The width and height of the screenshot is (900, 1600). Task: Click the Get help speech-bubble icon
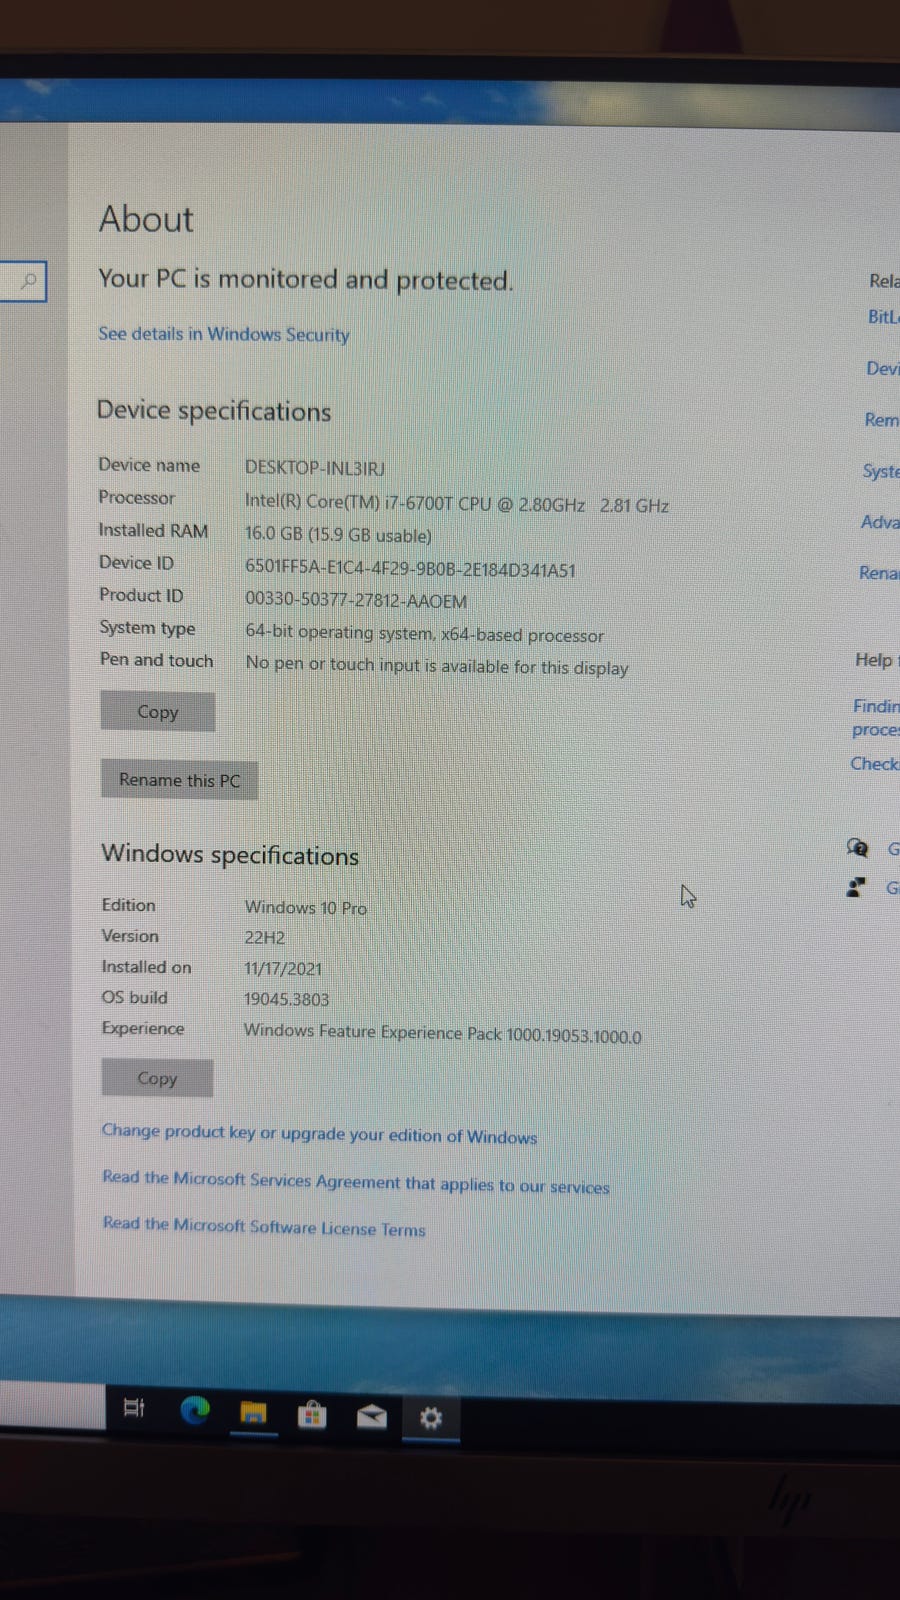coord(857,849)
